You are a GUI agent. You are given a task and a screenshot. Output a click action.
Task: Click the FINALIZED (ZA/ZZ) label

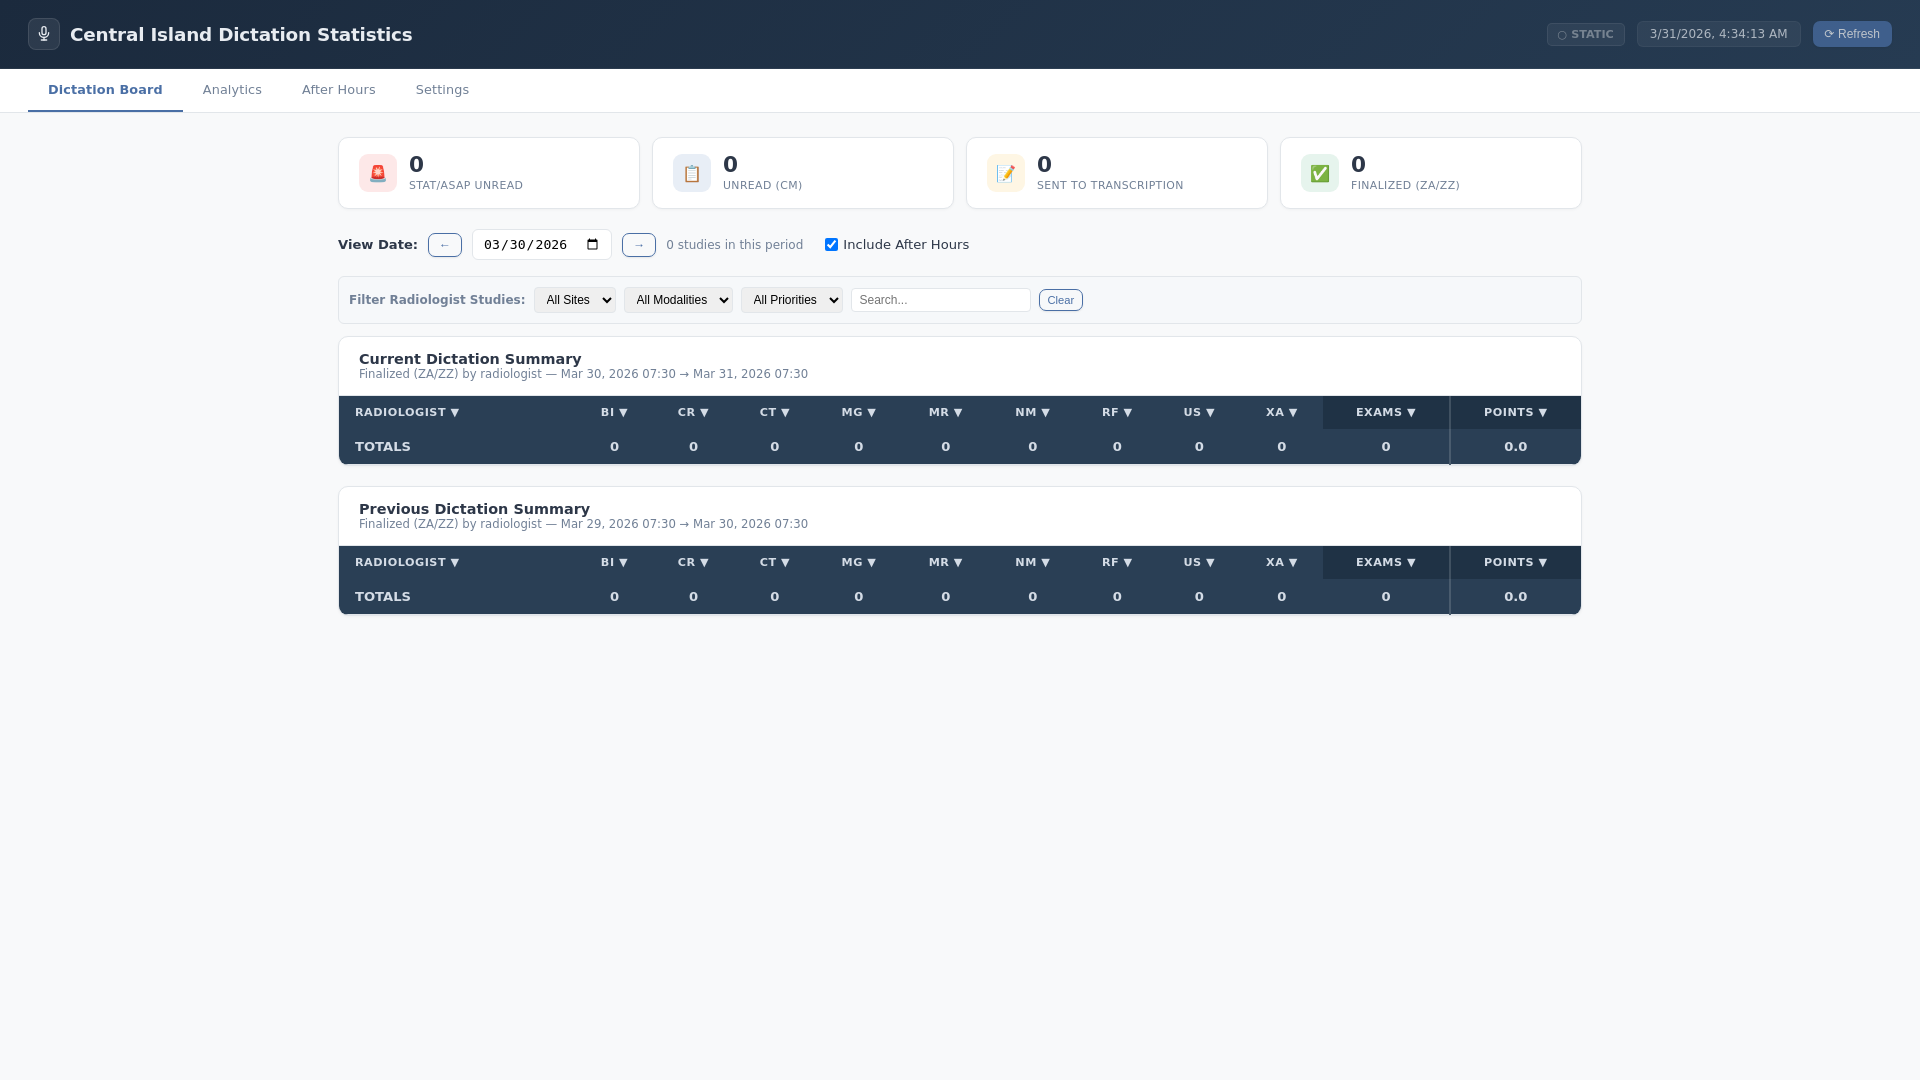1405,186
